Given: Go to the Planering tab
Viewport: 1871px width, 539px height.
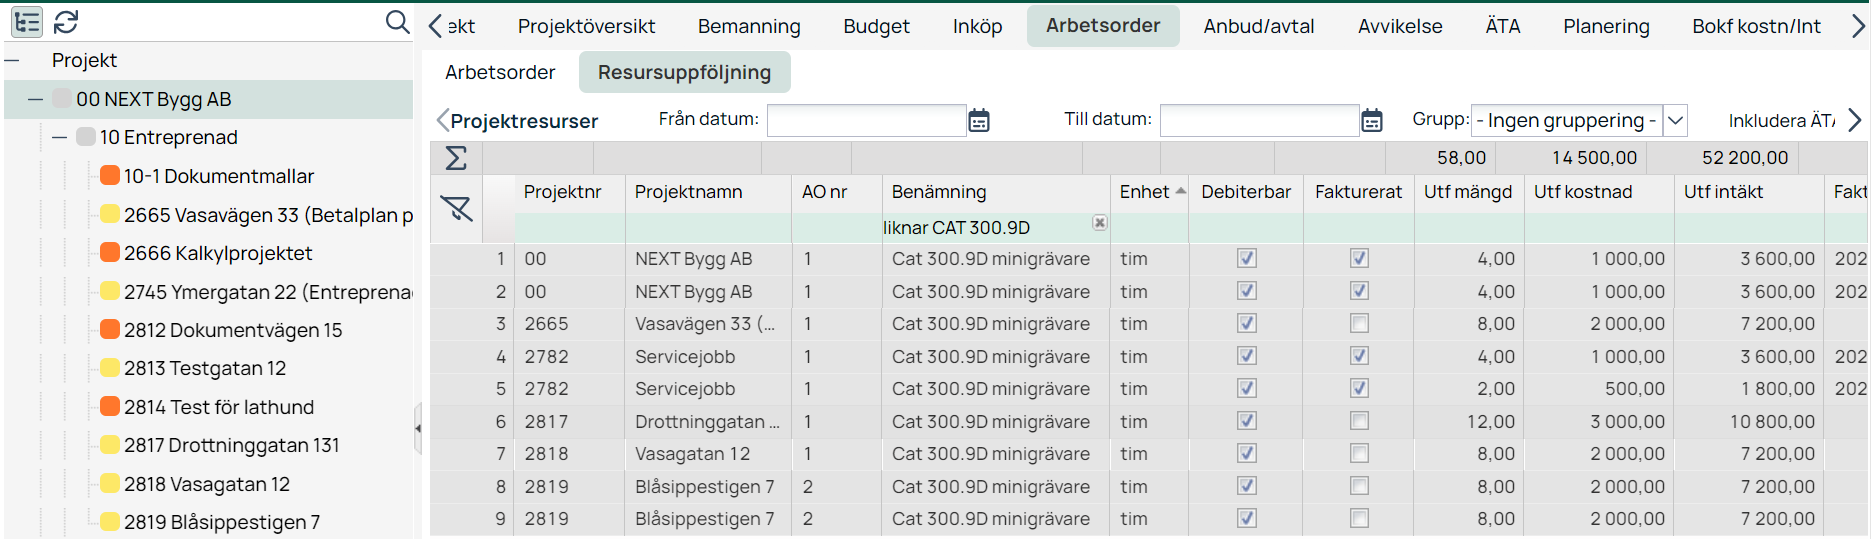Looking at the screenshot, I should tap(1606, 26).
